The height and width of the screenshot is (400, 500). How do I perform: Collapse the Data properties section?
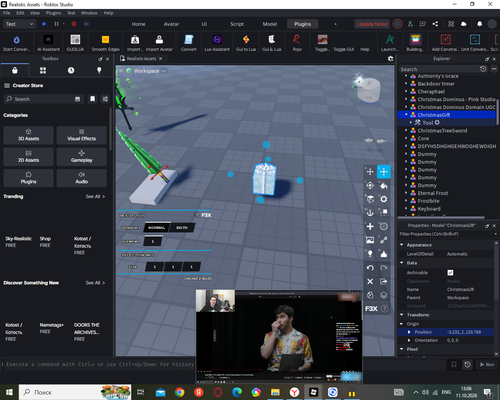402,263
